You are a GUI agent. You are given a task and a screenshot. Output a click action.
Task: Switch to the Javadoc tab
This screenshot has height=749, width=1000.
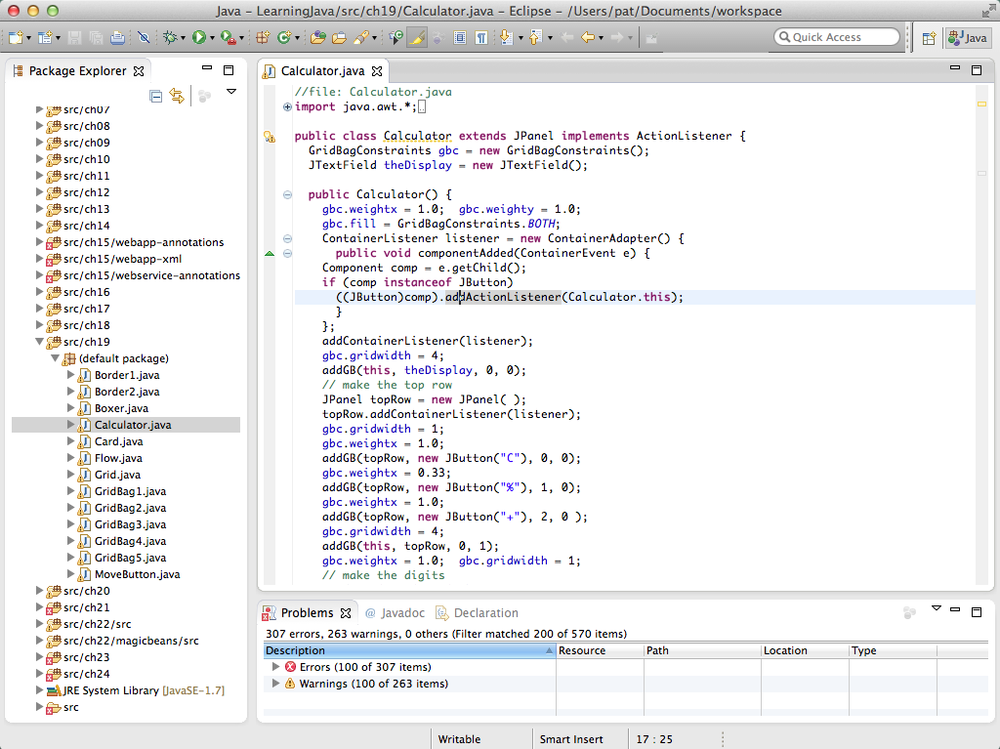[395, 613]
